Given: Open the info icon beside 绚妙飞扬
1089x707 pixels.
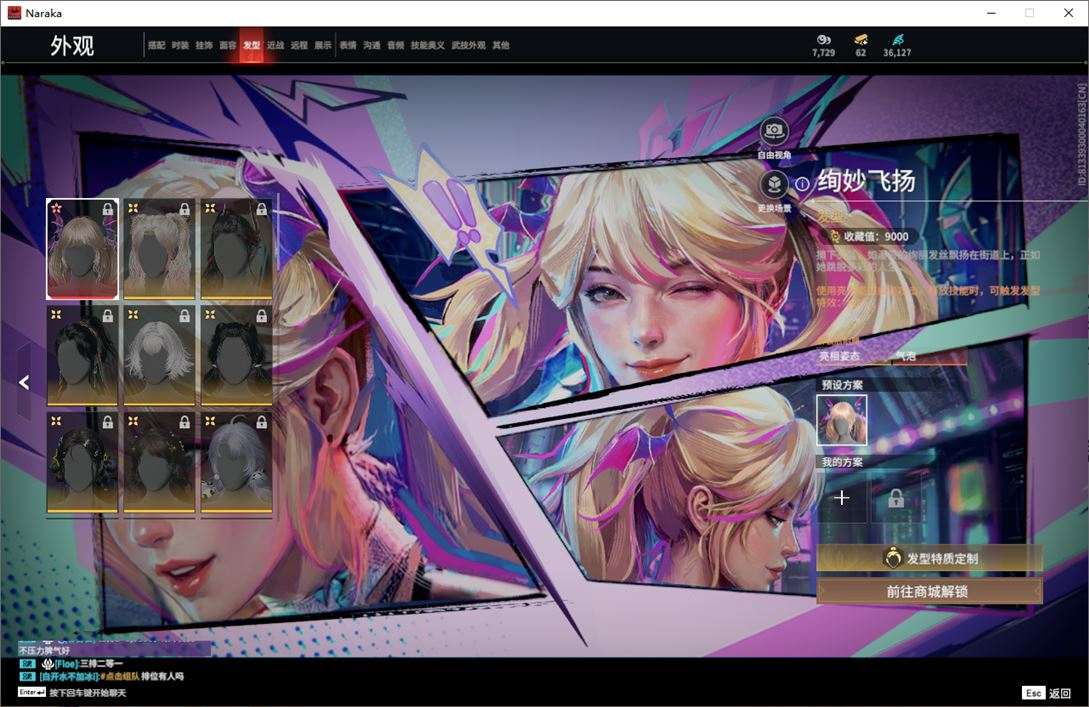Looking at the screenshot, I should 802,184.
